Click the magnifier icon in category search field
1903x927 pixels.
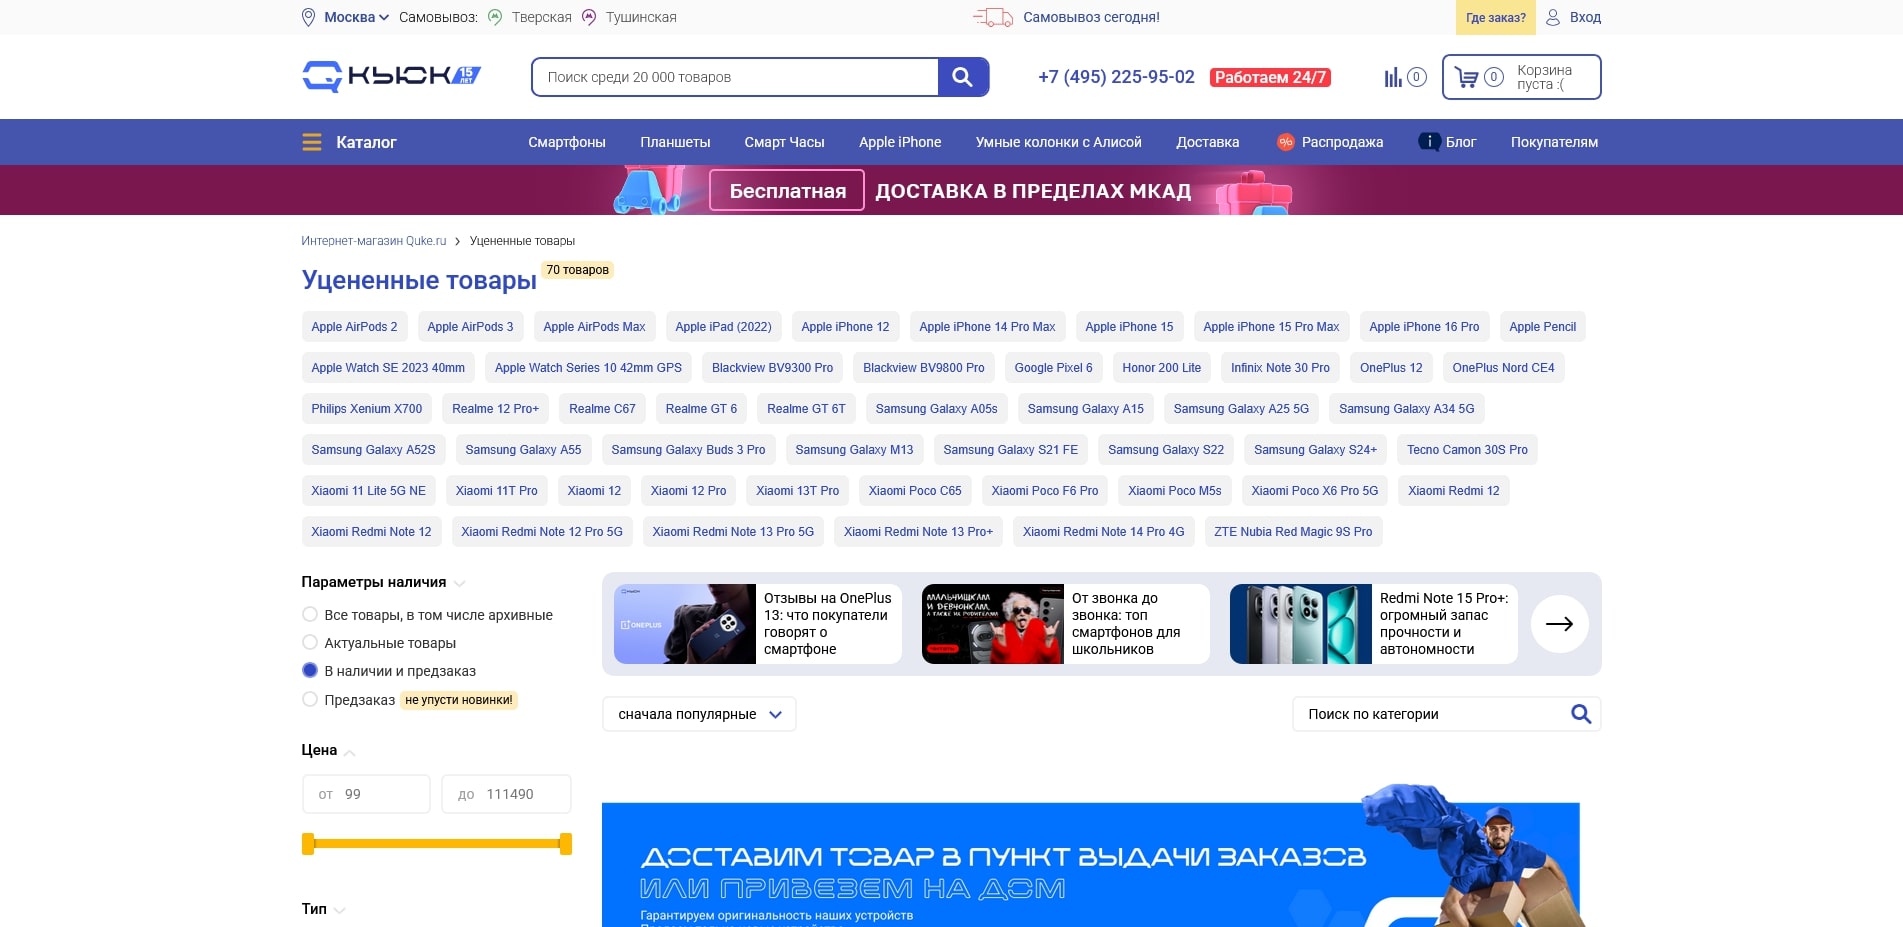point(1580,714)
